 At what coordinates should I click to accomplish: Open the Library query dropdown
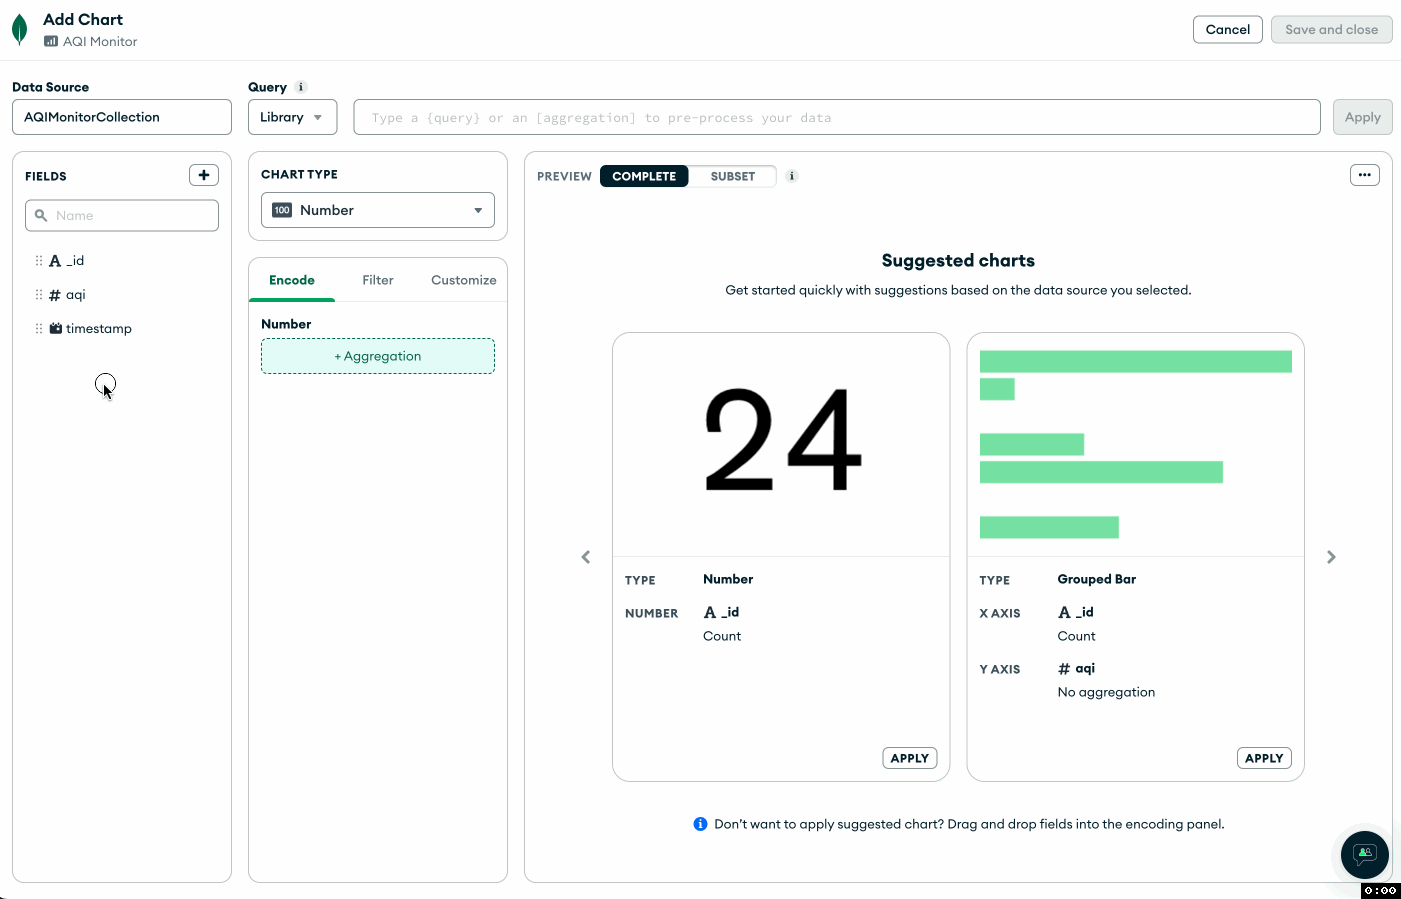[x=292, y=117]
